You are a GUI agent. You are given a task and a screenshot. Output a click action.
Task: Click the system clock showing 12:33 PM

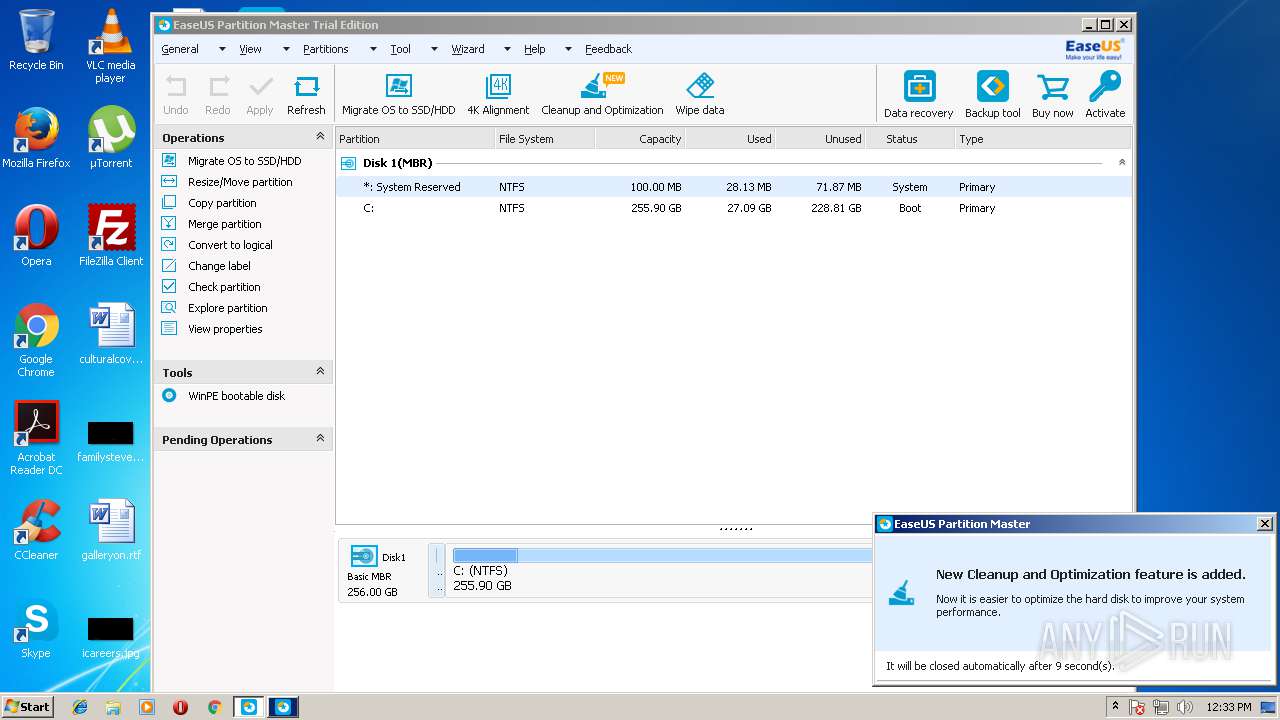(x=1229, y=707)
